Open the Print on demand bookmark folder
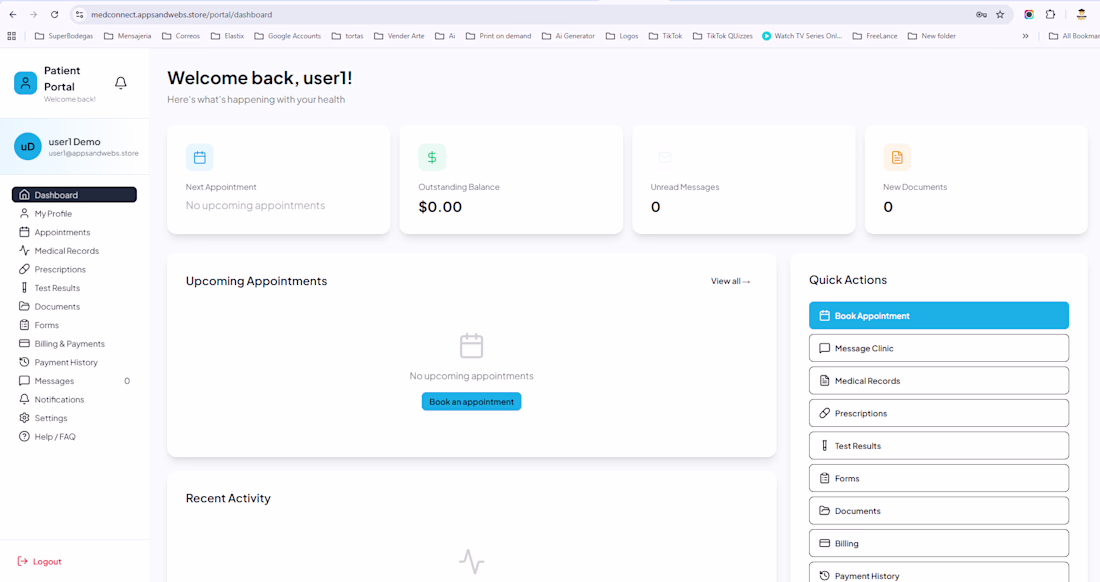This screenshot has height=582, width=1100. point(499,36)
